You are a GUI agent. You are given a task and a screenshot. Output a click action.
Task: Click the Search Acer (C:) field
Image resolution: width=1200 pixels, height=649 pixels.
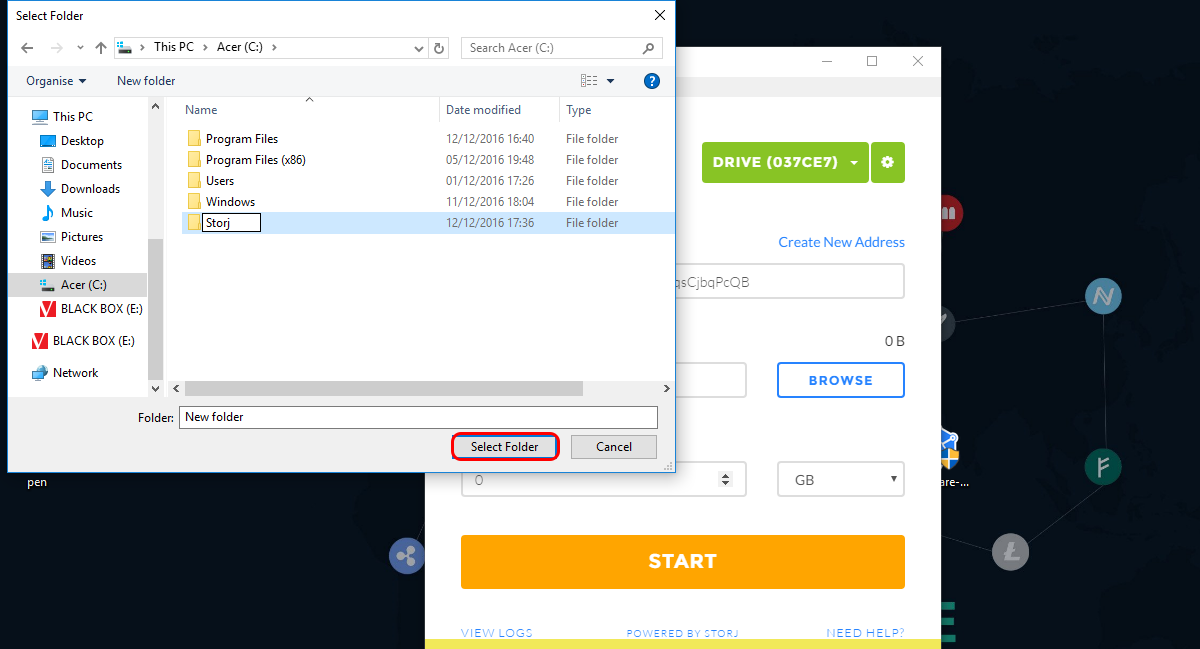point(562,48)
